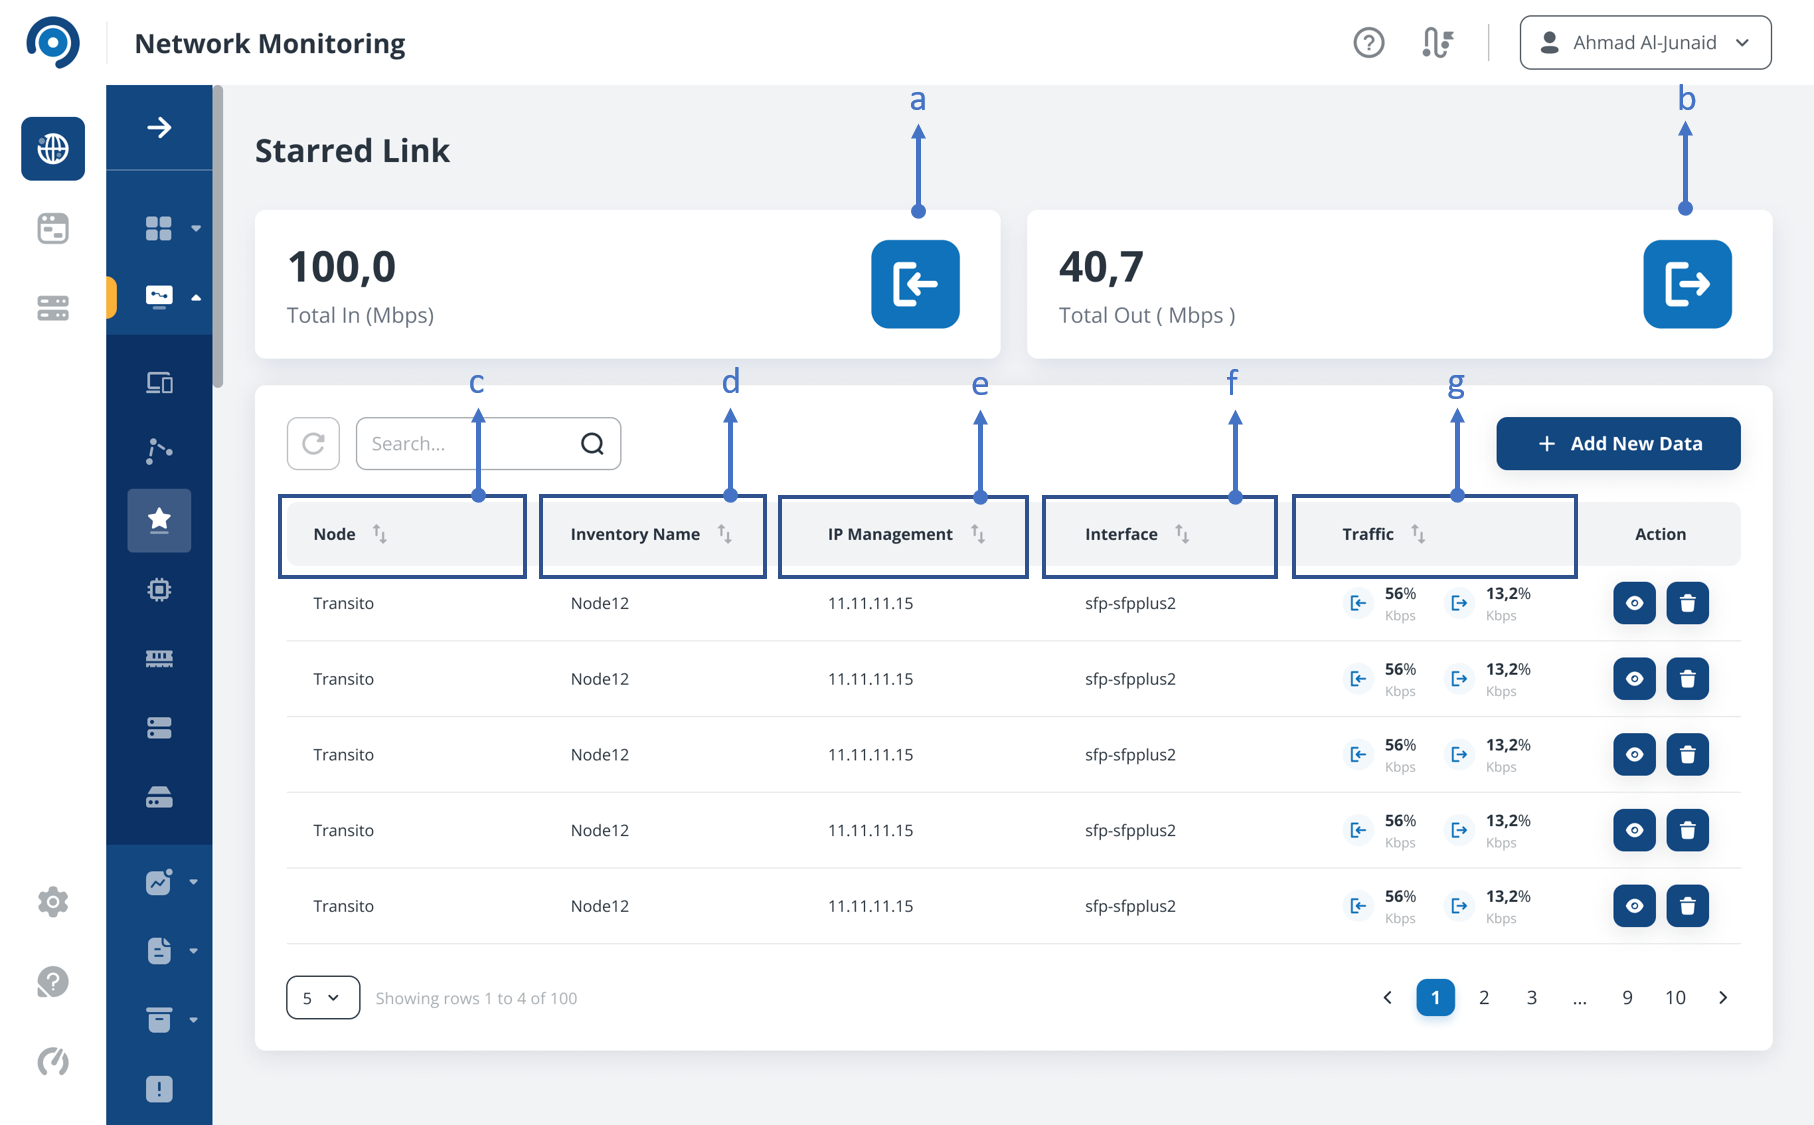Viewport: 1814px width, 1125px height.
Task: Open the rows-per-page dropdown showing 5
Action: tap(323, 998)
